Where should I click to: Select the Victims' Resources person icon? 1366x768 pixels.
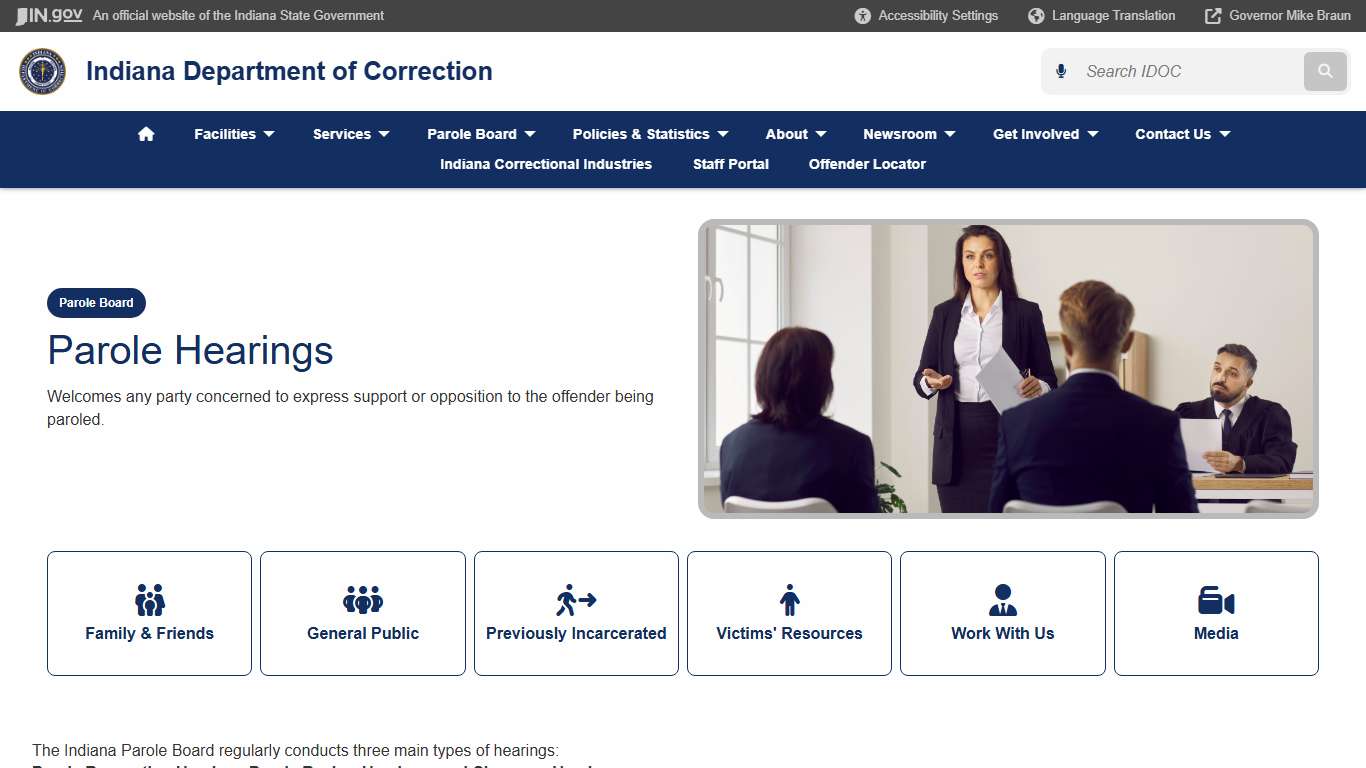click(x=789, y=598)
